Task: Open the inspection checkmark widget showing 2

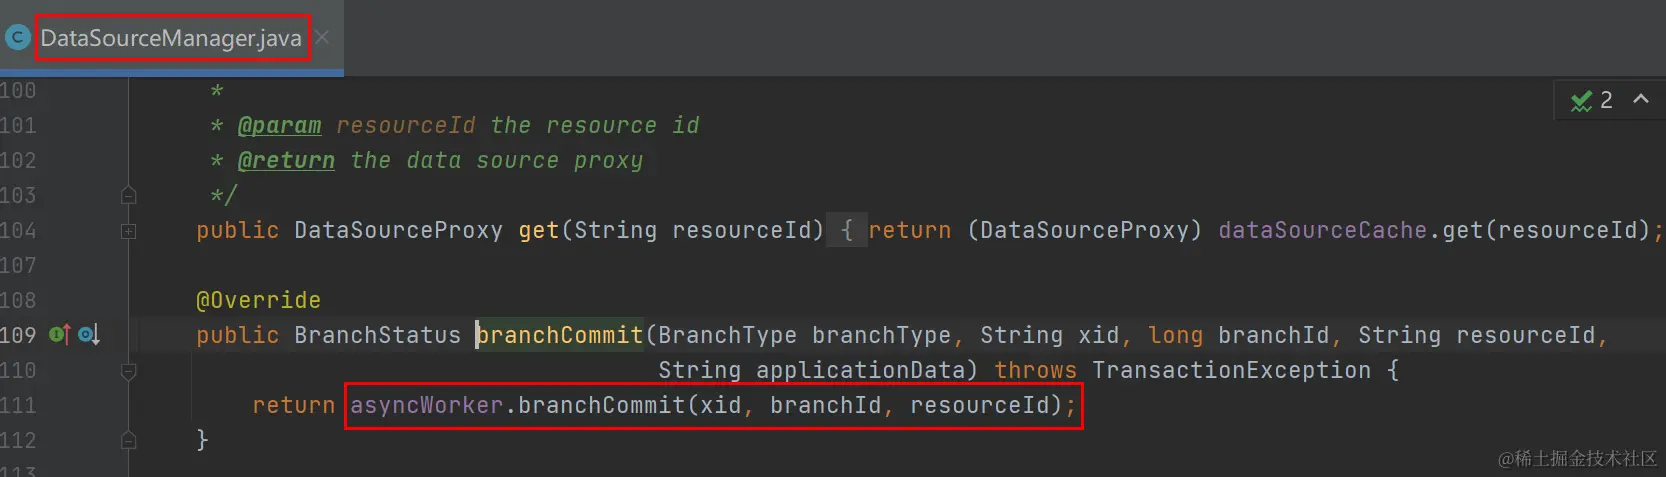Action: coord(1591,100)
